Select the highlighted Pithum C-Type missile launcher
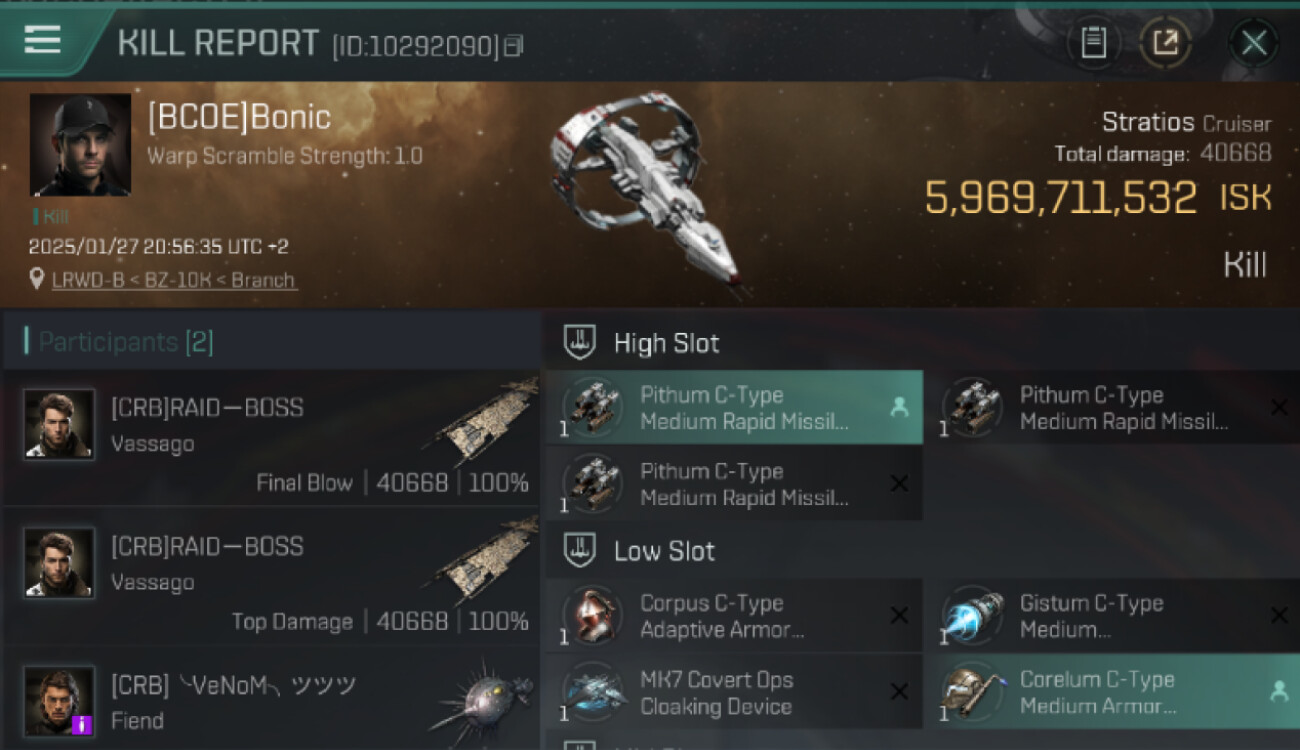Screen dimensions: 1300x750 734,407
